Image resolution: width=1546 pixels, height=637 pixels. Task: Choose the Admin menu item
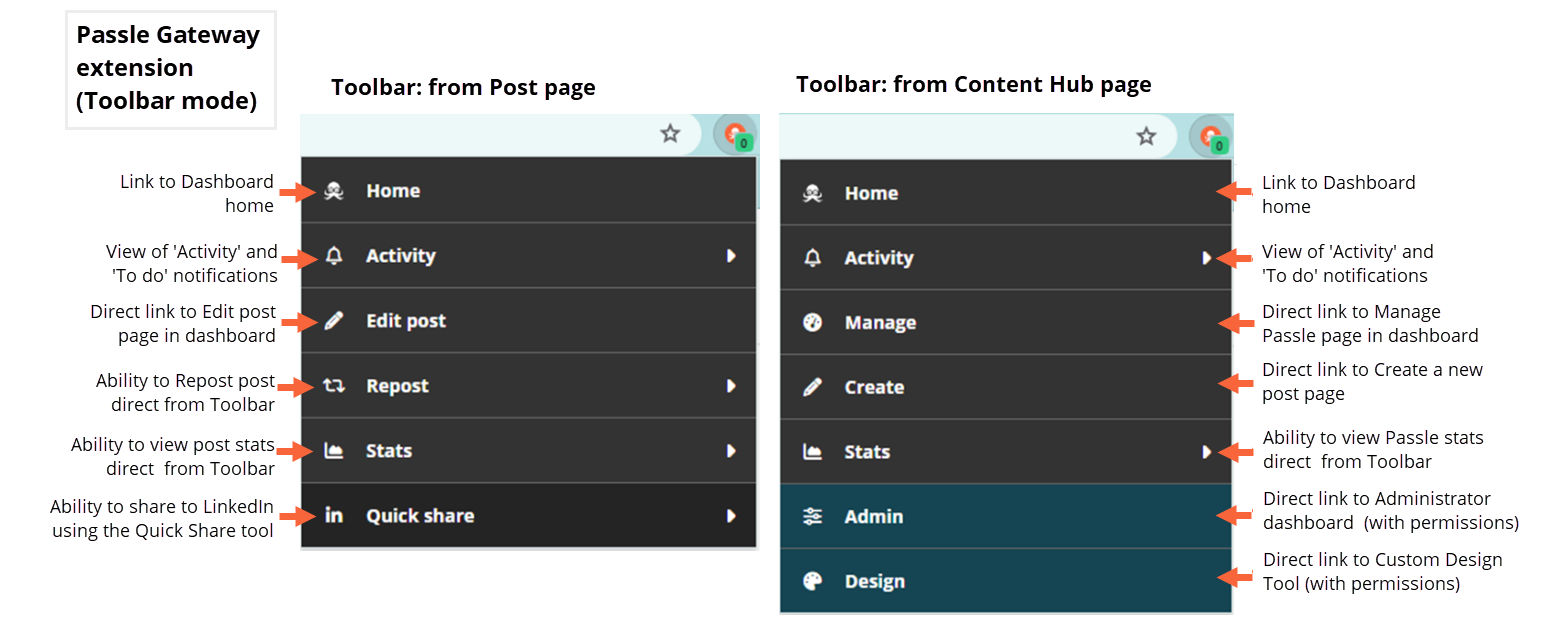[1006, 517]
